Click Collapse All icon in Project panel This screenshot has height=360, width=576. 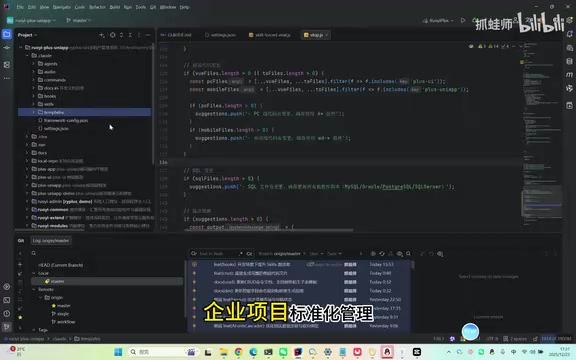(x=130, y=35)
